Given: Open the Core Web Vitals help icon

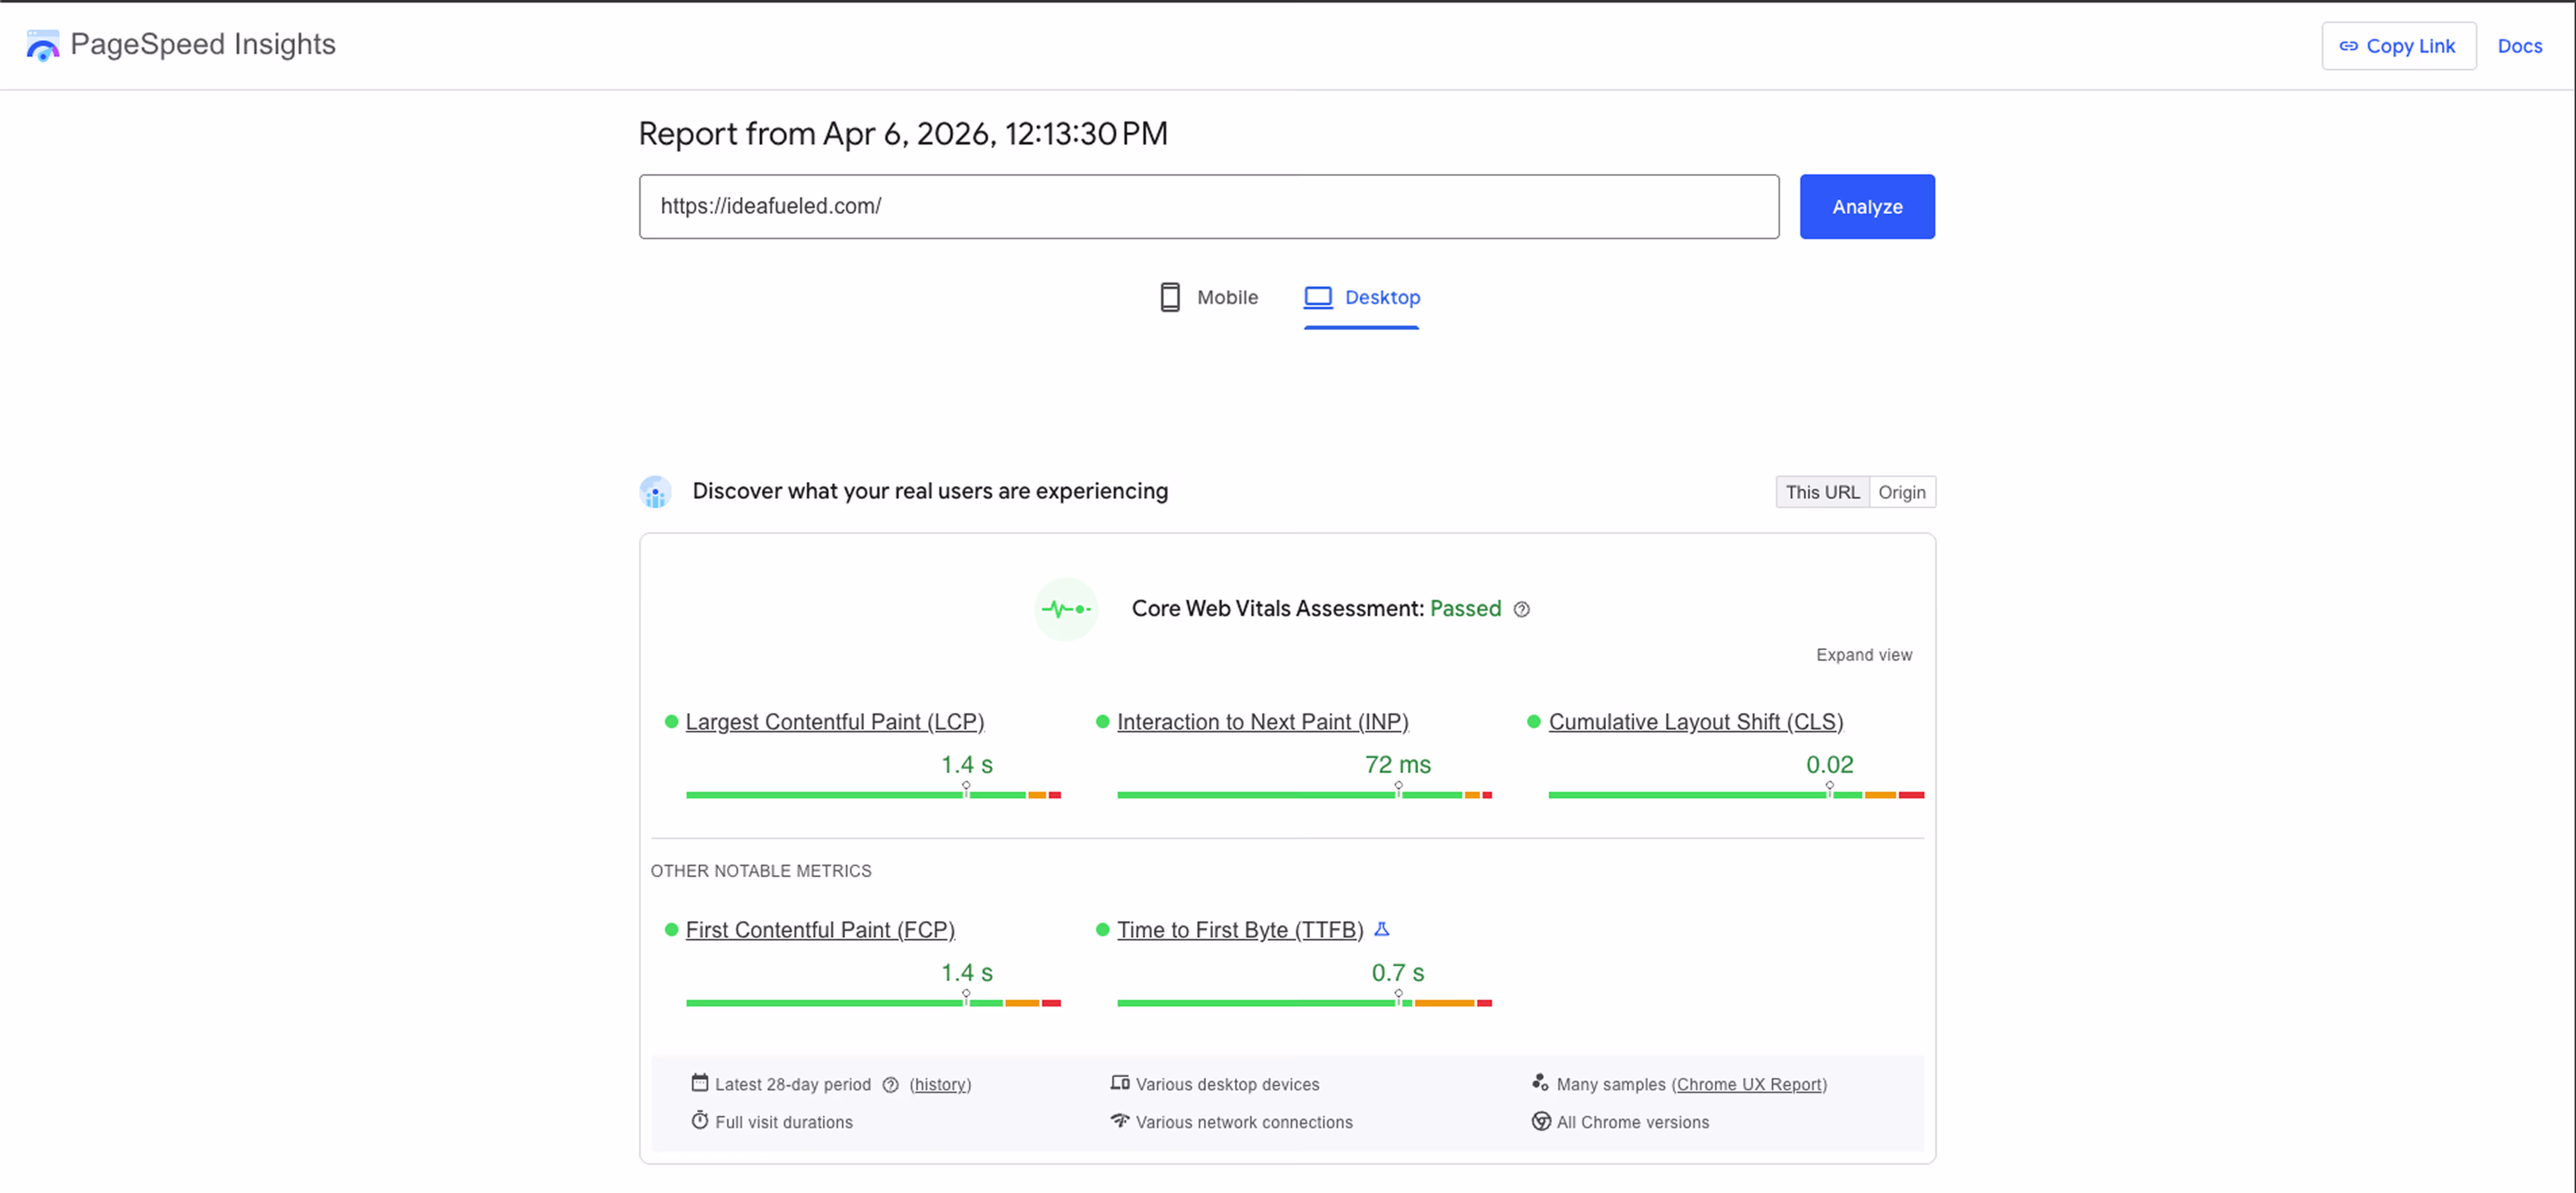Looking at the screenshot, I should [1521, 609].
